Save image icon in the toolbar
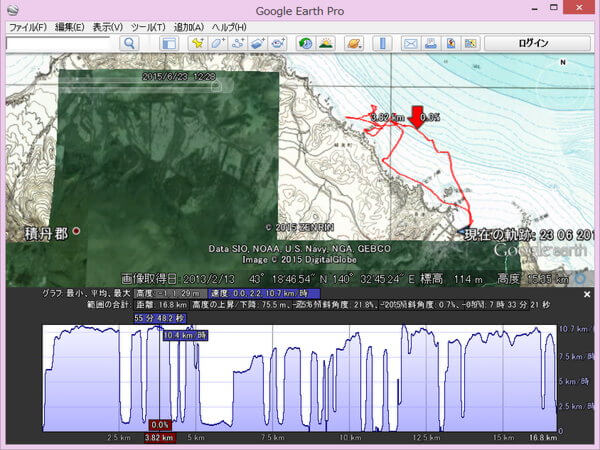The image size is (600, 450). point(451,43)
